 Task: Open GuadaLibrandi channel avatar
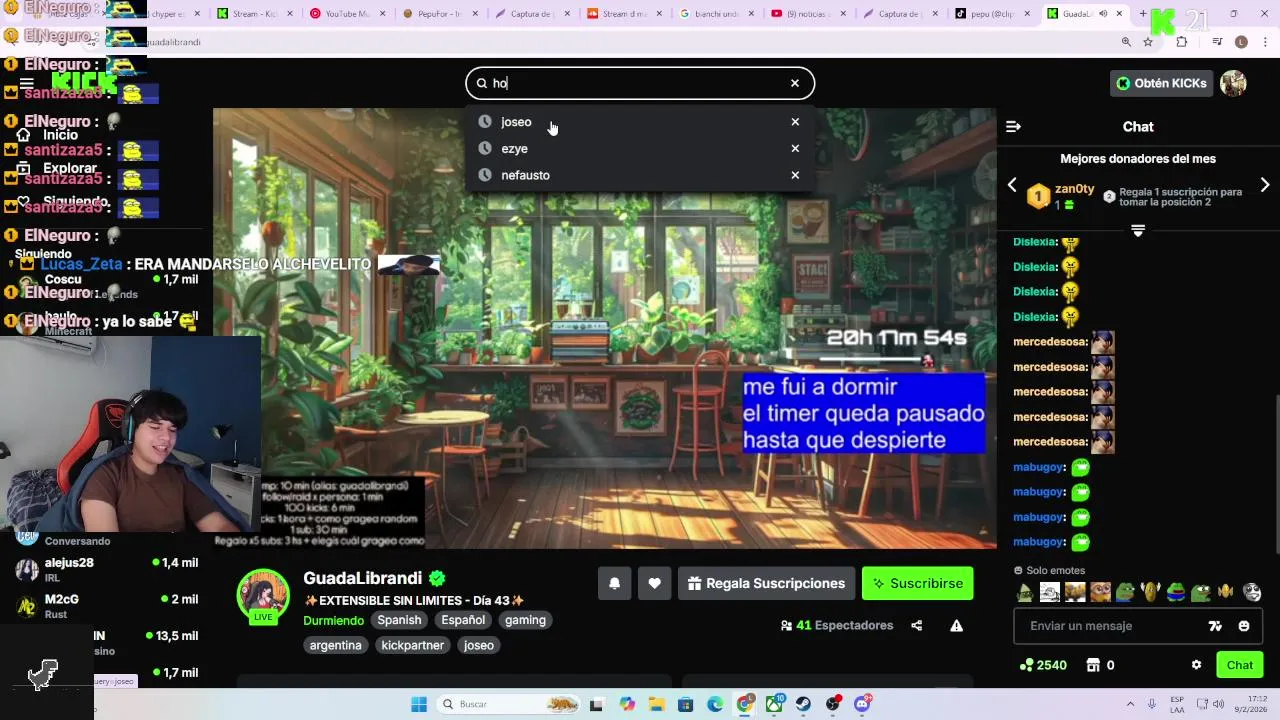(x=263, y=595)
